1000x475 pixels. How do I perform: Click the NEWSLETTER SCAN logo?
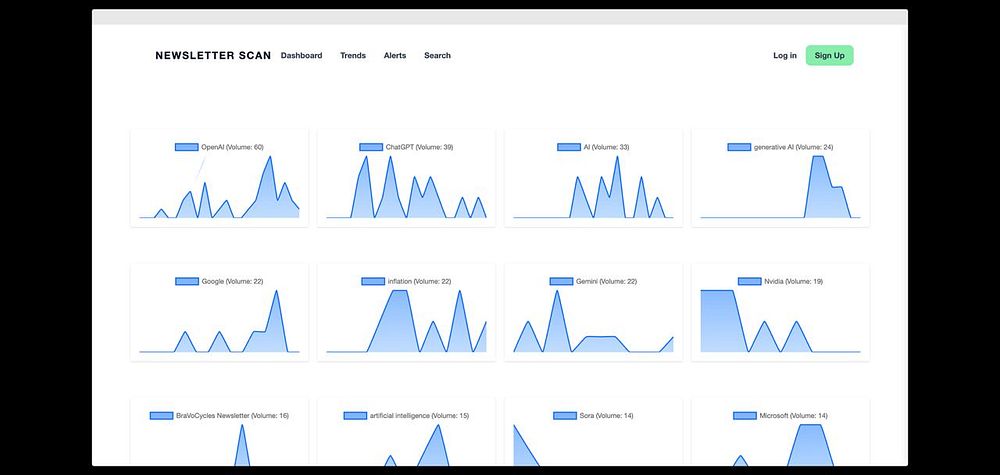click(213, 55)
